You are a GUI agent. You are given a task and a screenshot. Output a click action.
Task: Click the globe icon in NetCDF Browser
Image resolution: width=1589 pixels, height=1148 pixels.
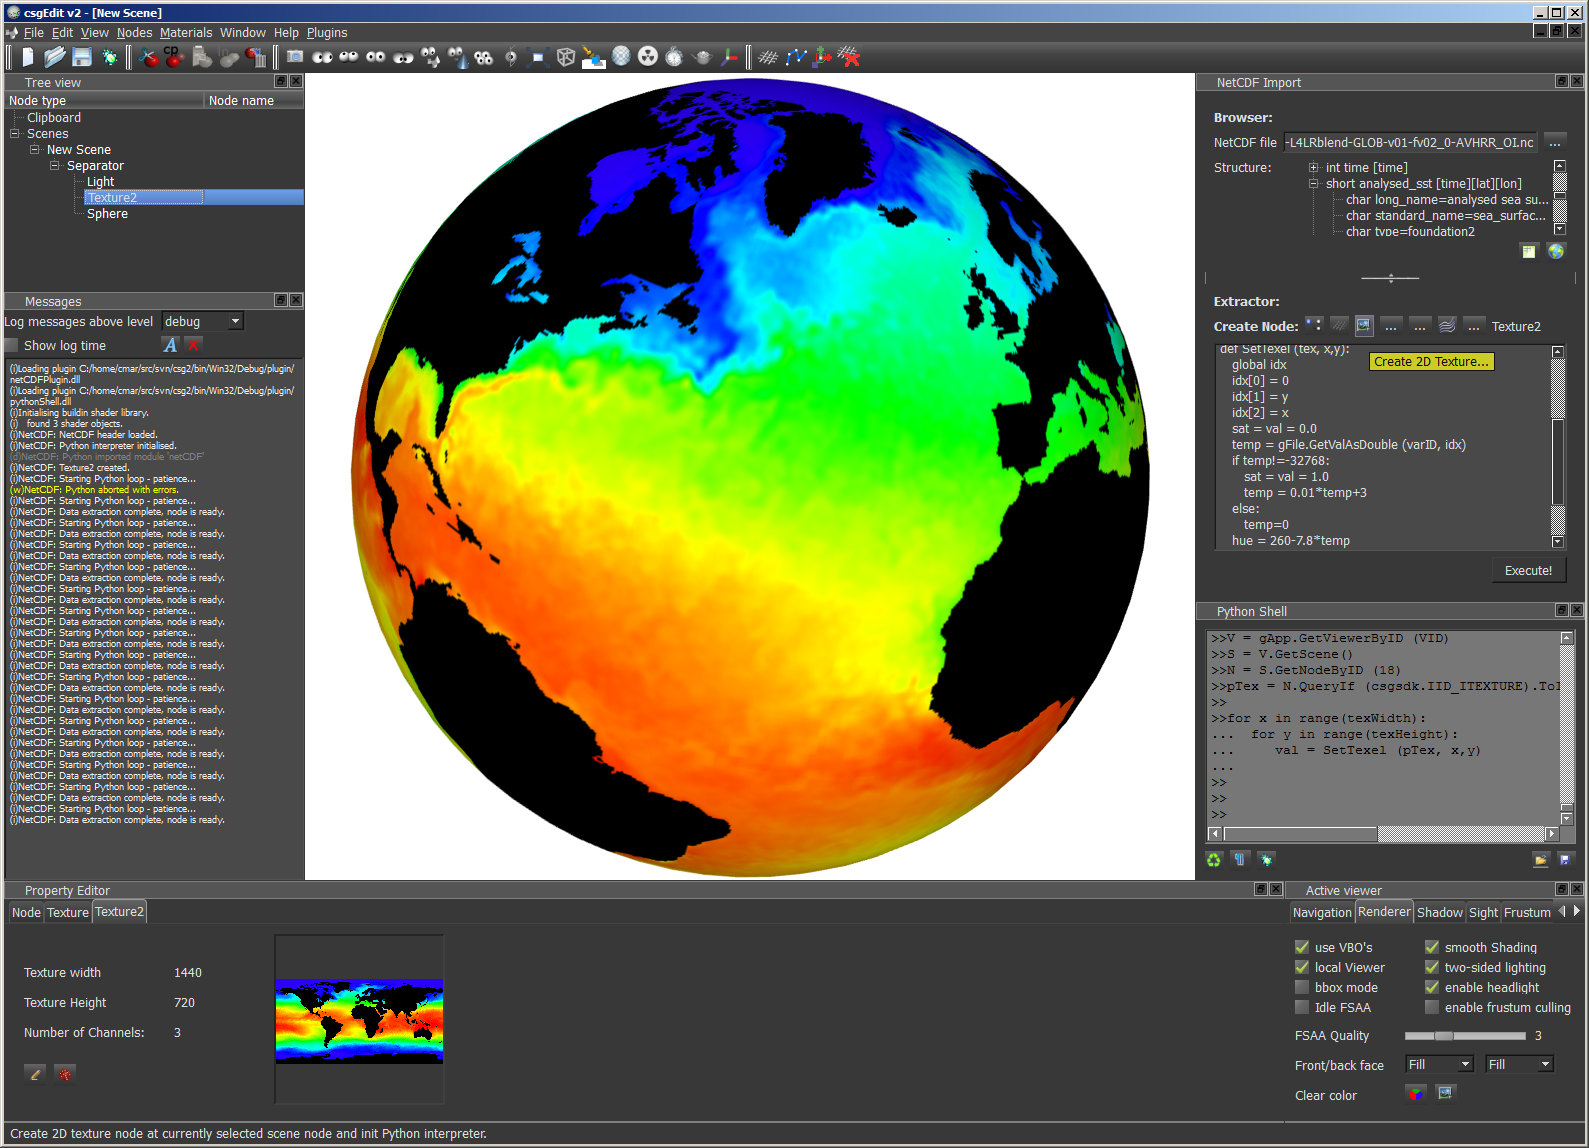tap(1556, 251)
